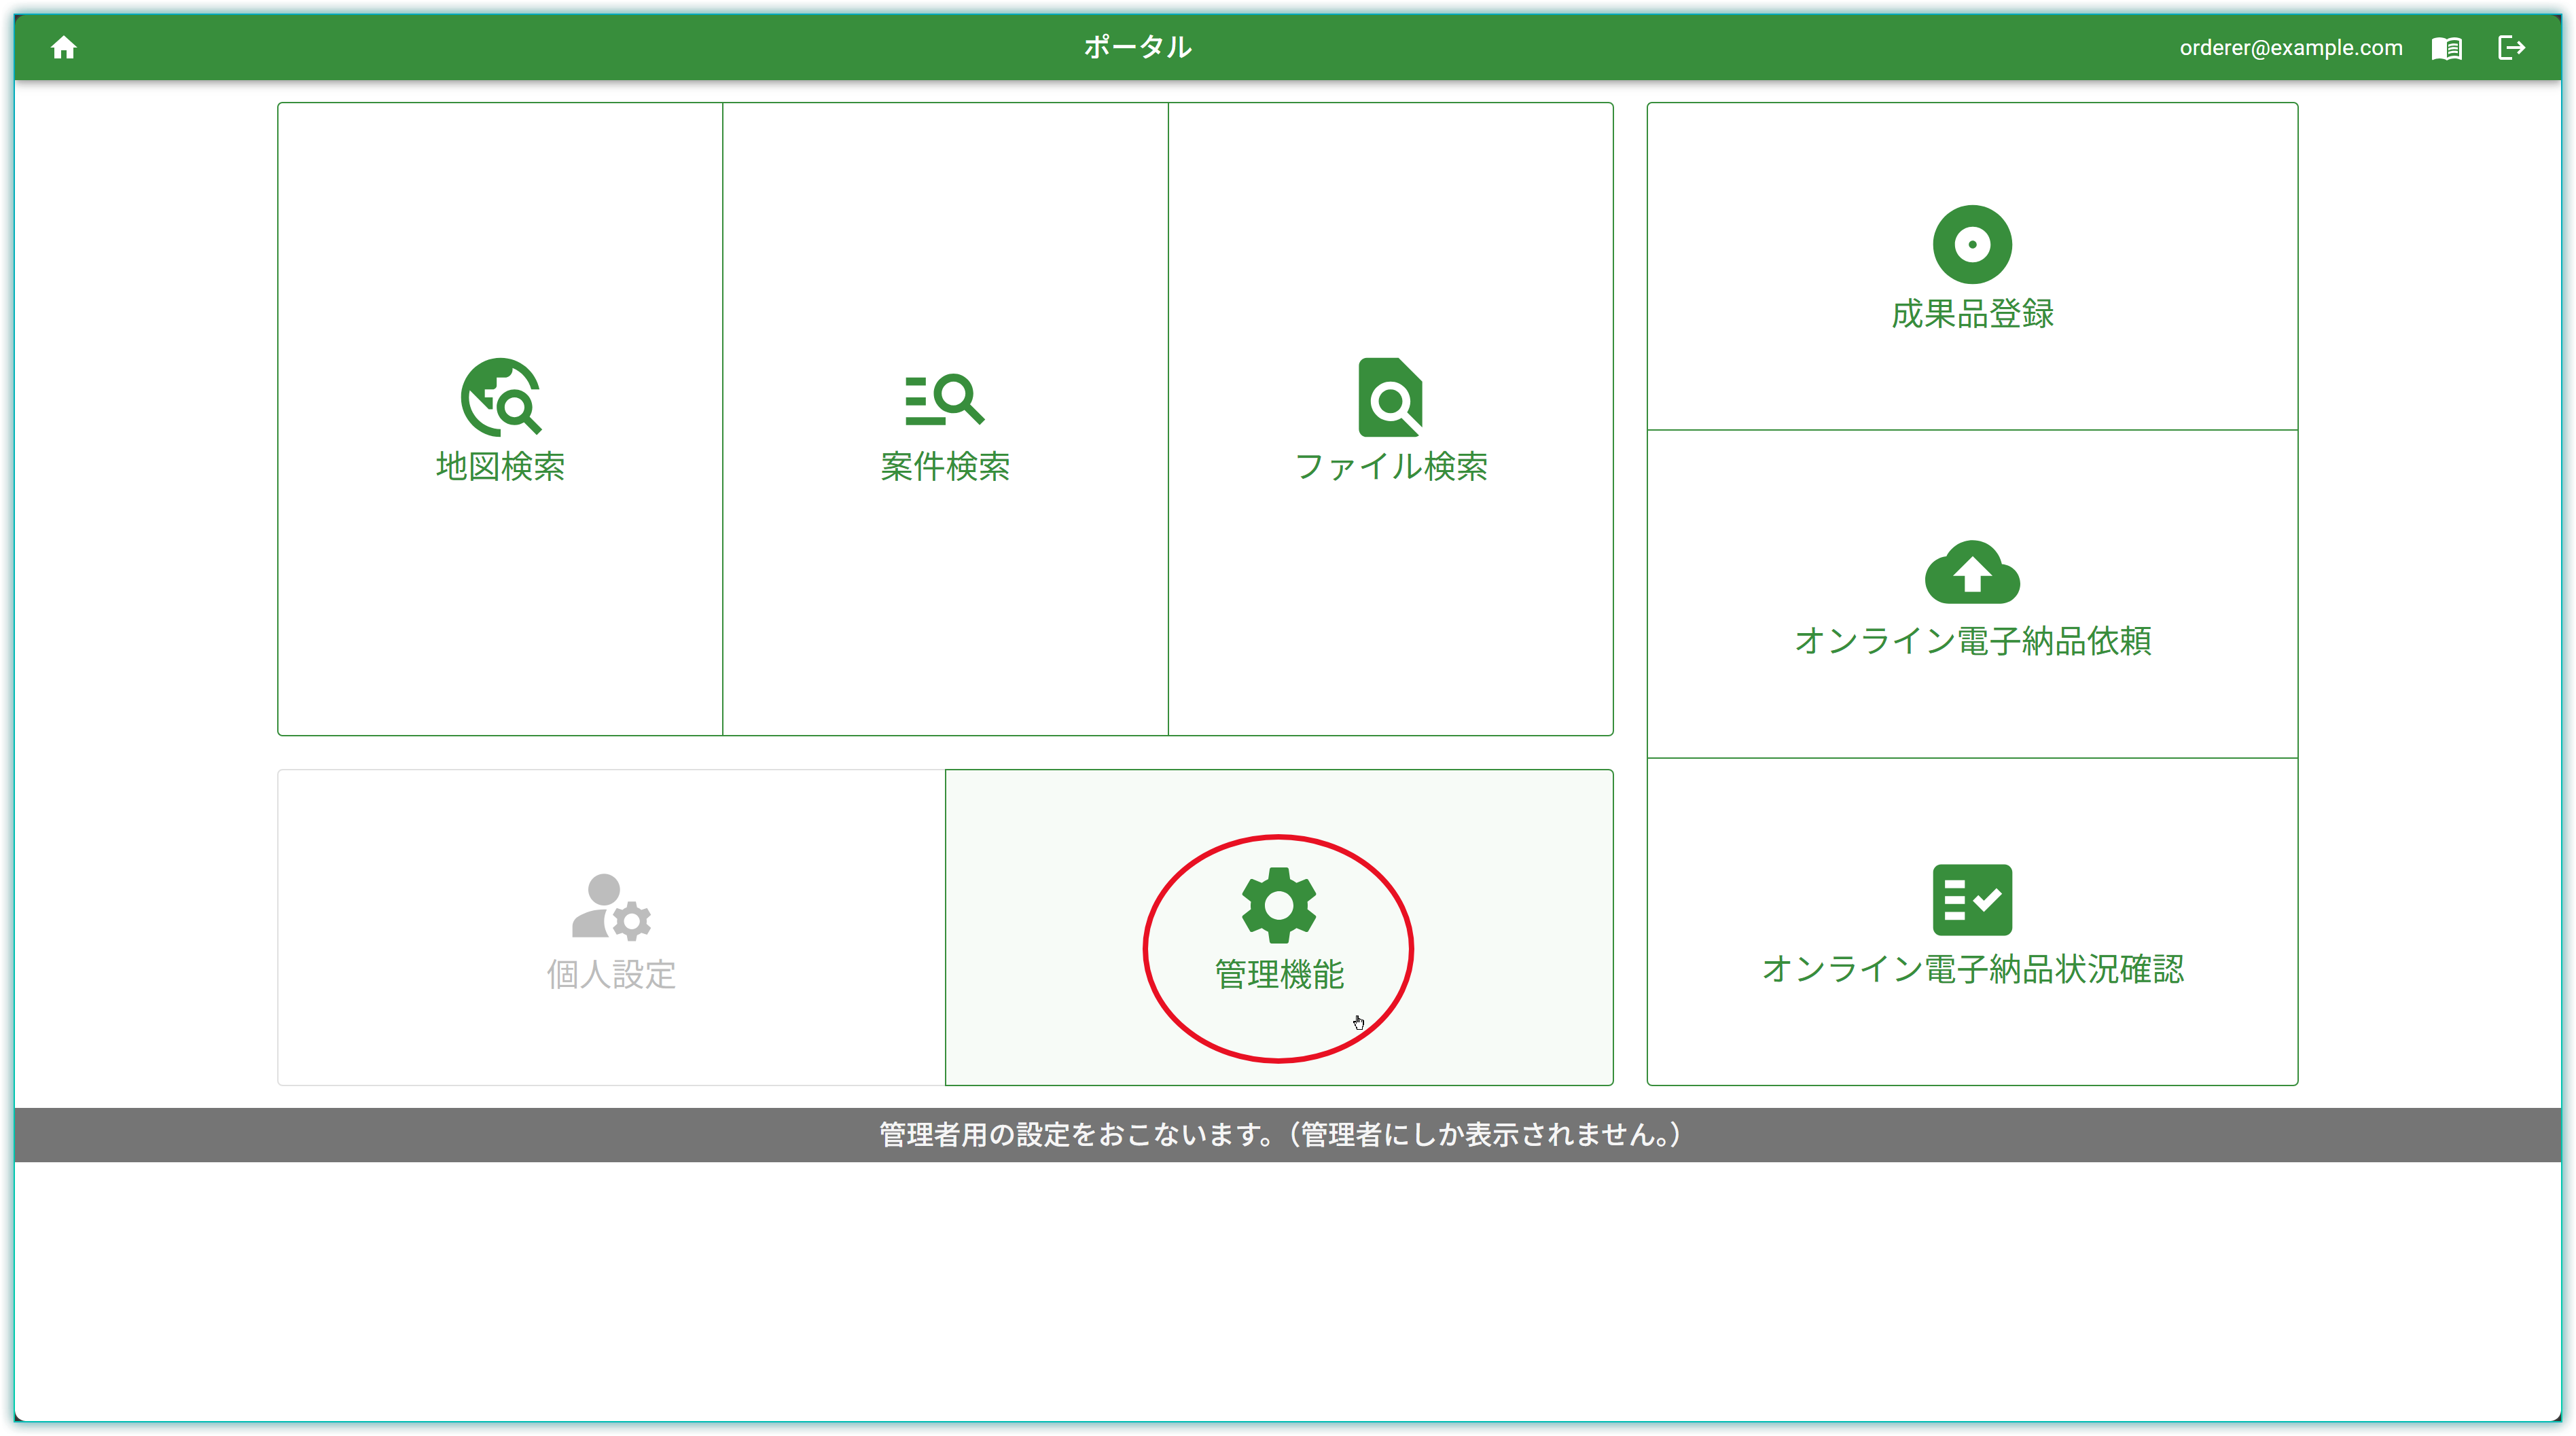Click the 管理者用の設定 description bar text
This screenshot has width=2576, height=1436.
click(x=1280, y=1134)
